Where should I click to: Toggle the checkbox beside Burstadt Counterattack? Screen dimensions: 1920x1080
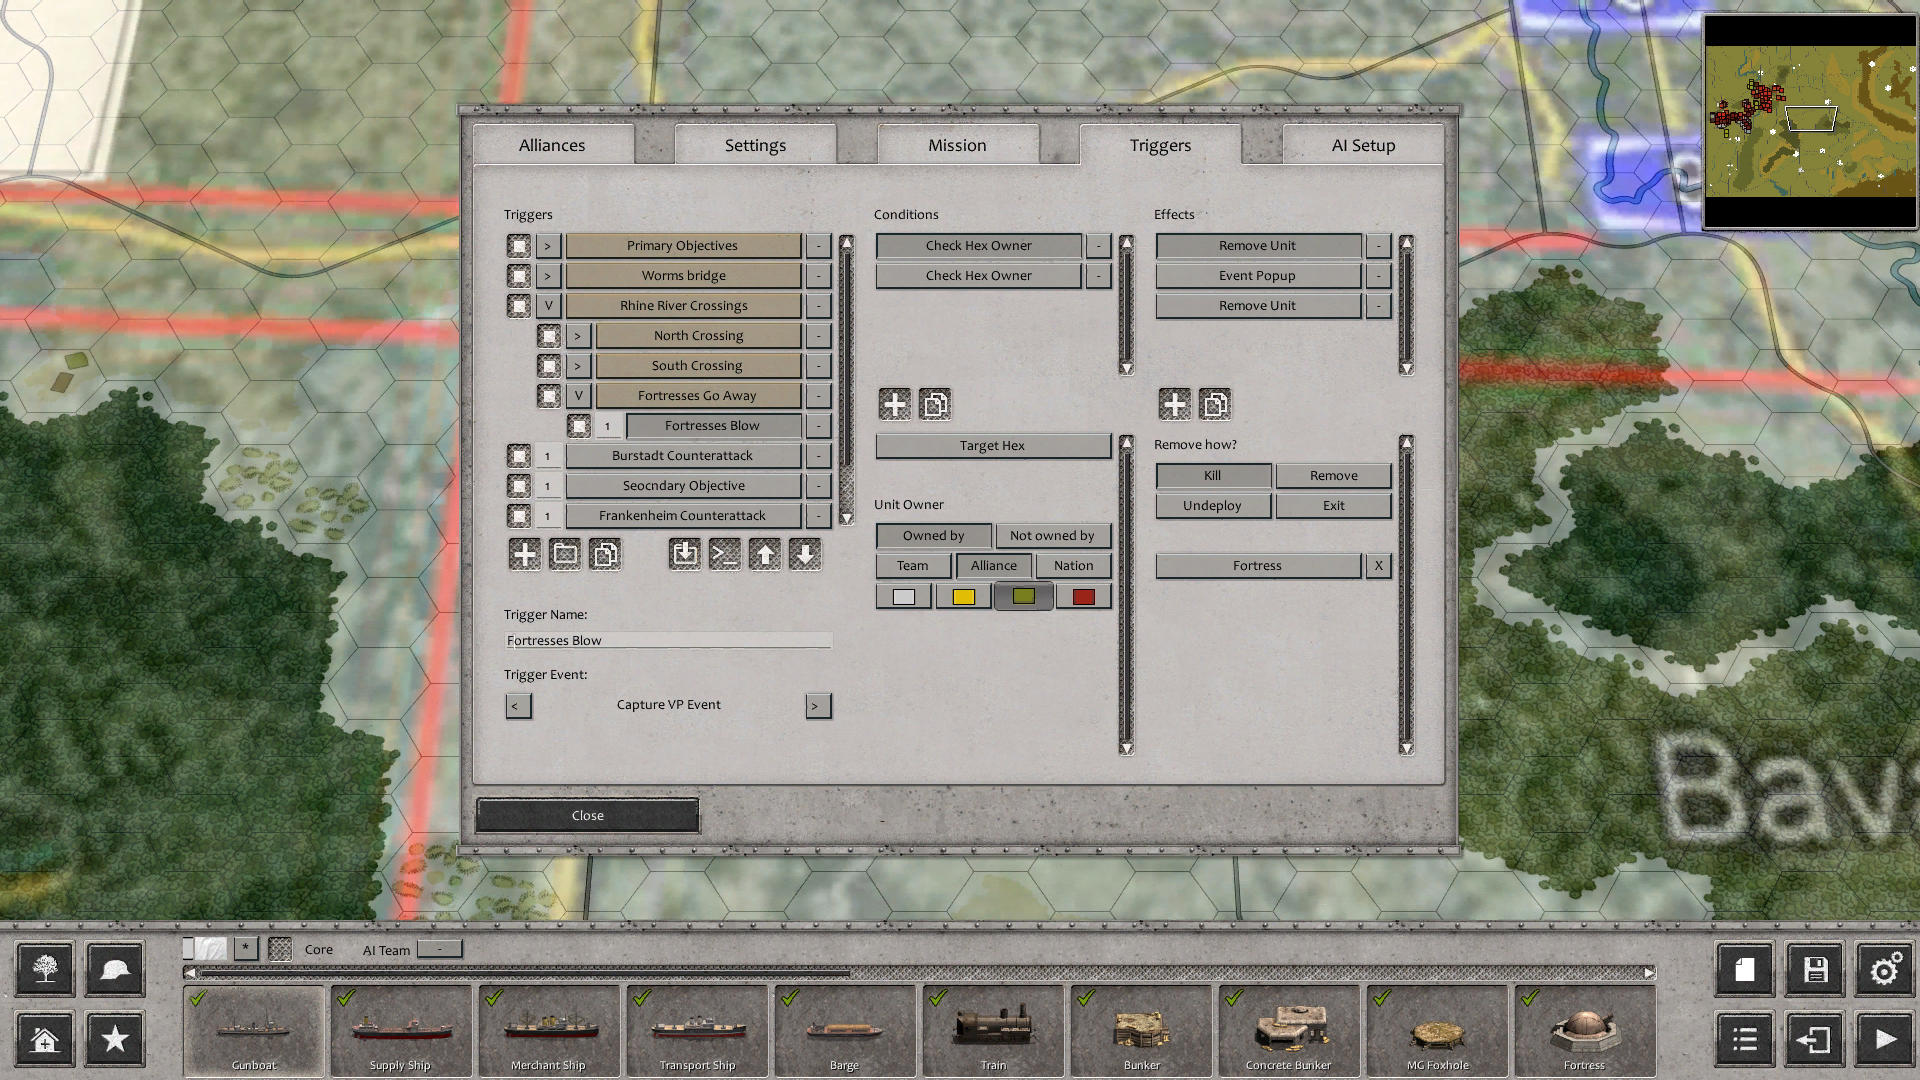point(518,455)
